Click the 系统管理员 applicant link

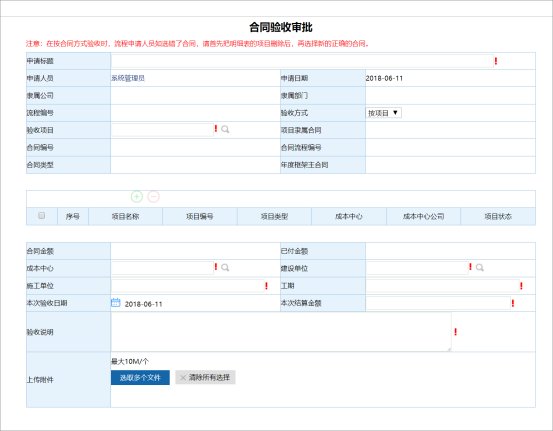coord(128,78)
